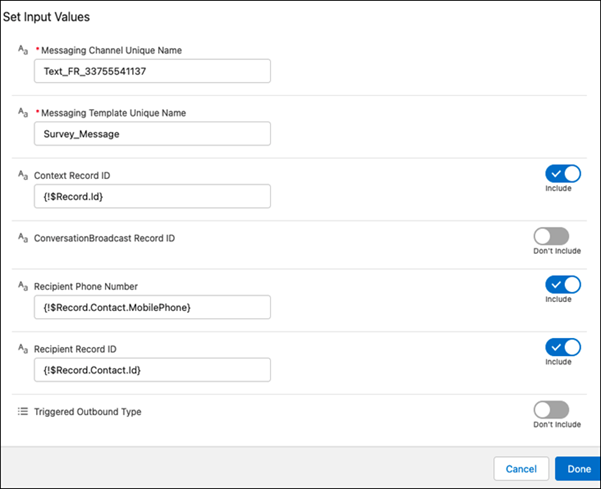Select the ConversationBroadcast Record ID label

[104, 238]
